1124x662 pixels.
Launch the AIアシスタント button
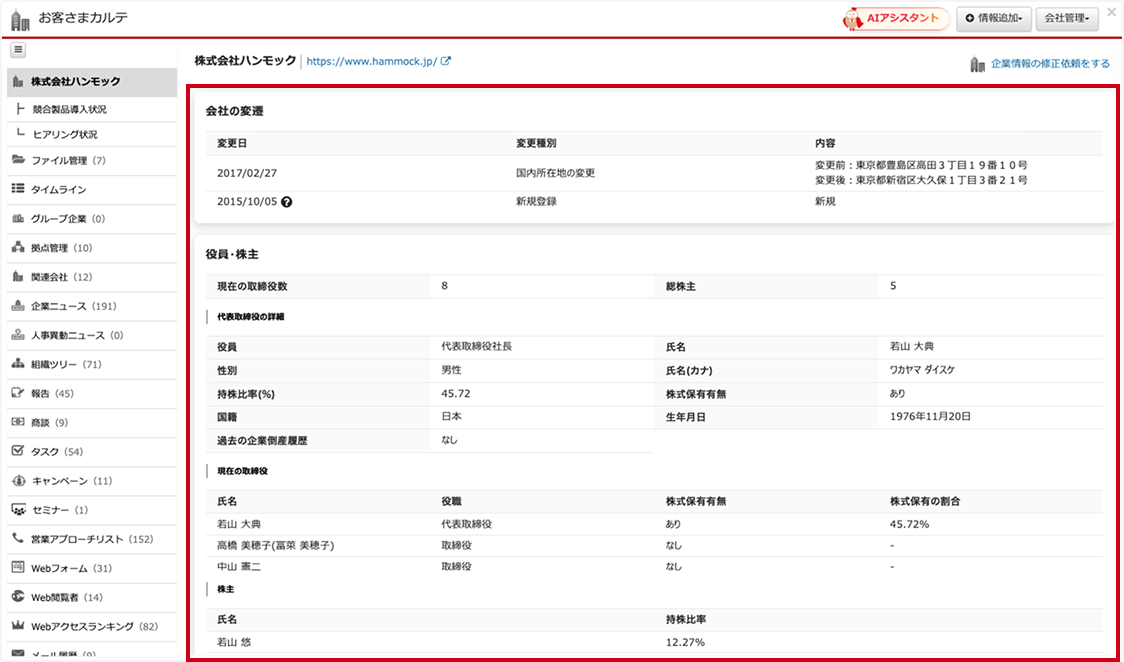pos(895,19)
